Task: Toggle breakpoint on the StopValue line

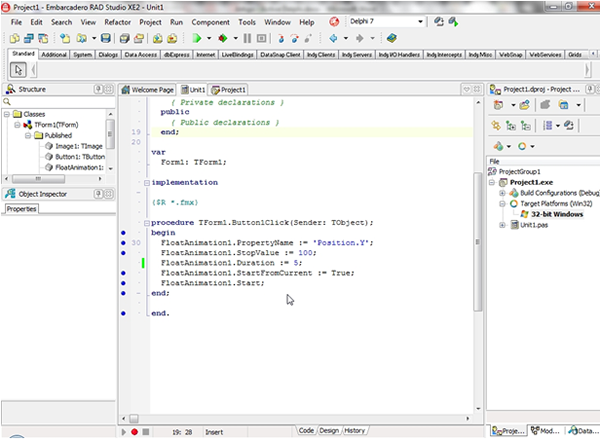Action: click(123, 253)
